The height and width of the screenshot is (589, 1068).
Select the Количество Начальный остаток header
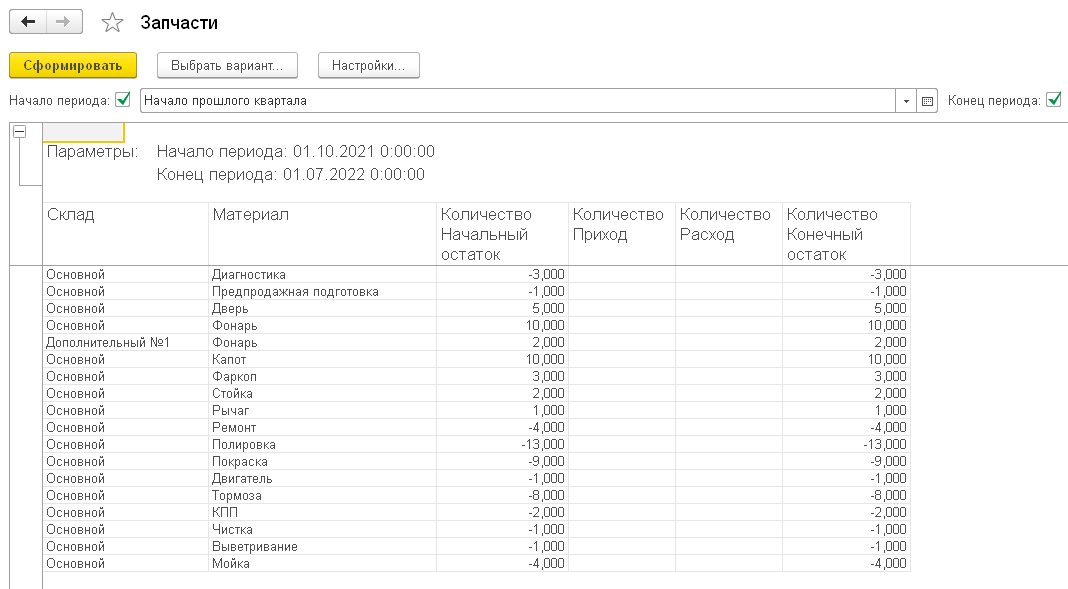point(502,234)
